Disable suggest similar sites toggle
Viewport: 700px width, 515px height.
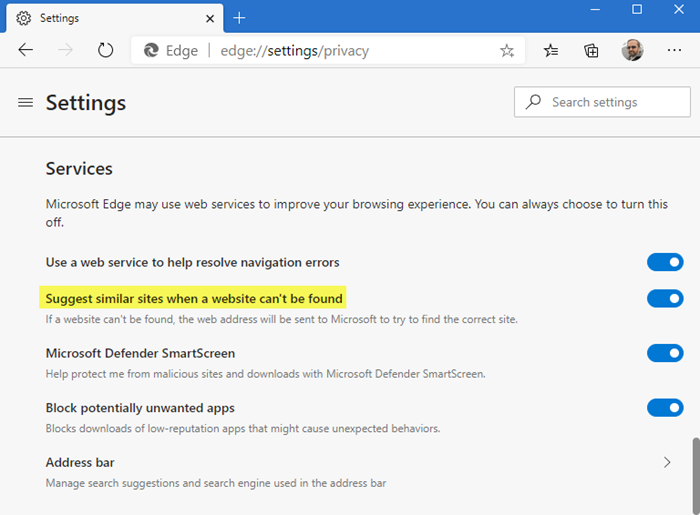[x=665, y=299]
